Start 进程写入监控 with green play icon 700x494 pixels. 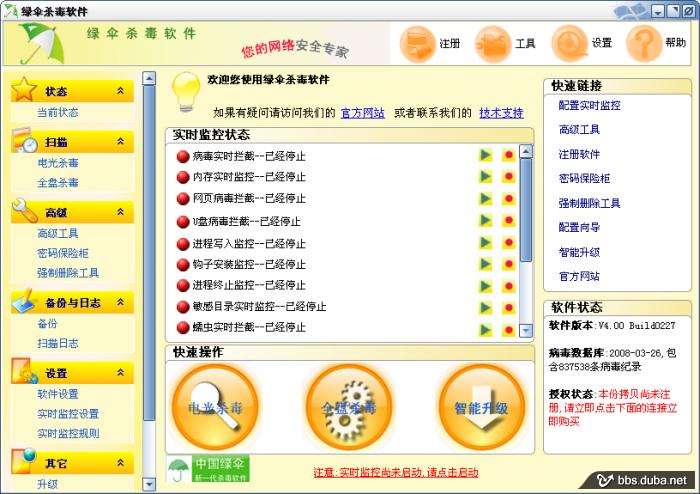[x=485, y=242]
